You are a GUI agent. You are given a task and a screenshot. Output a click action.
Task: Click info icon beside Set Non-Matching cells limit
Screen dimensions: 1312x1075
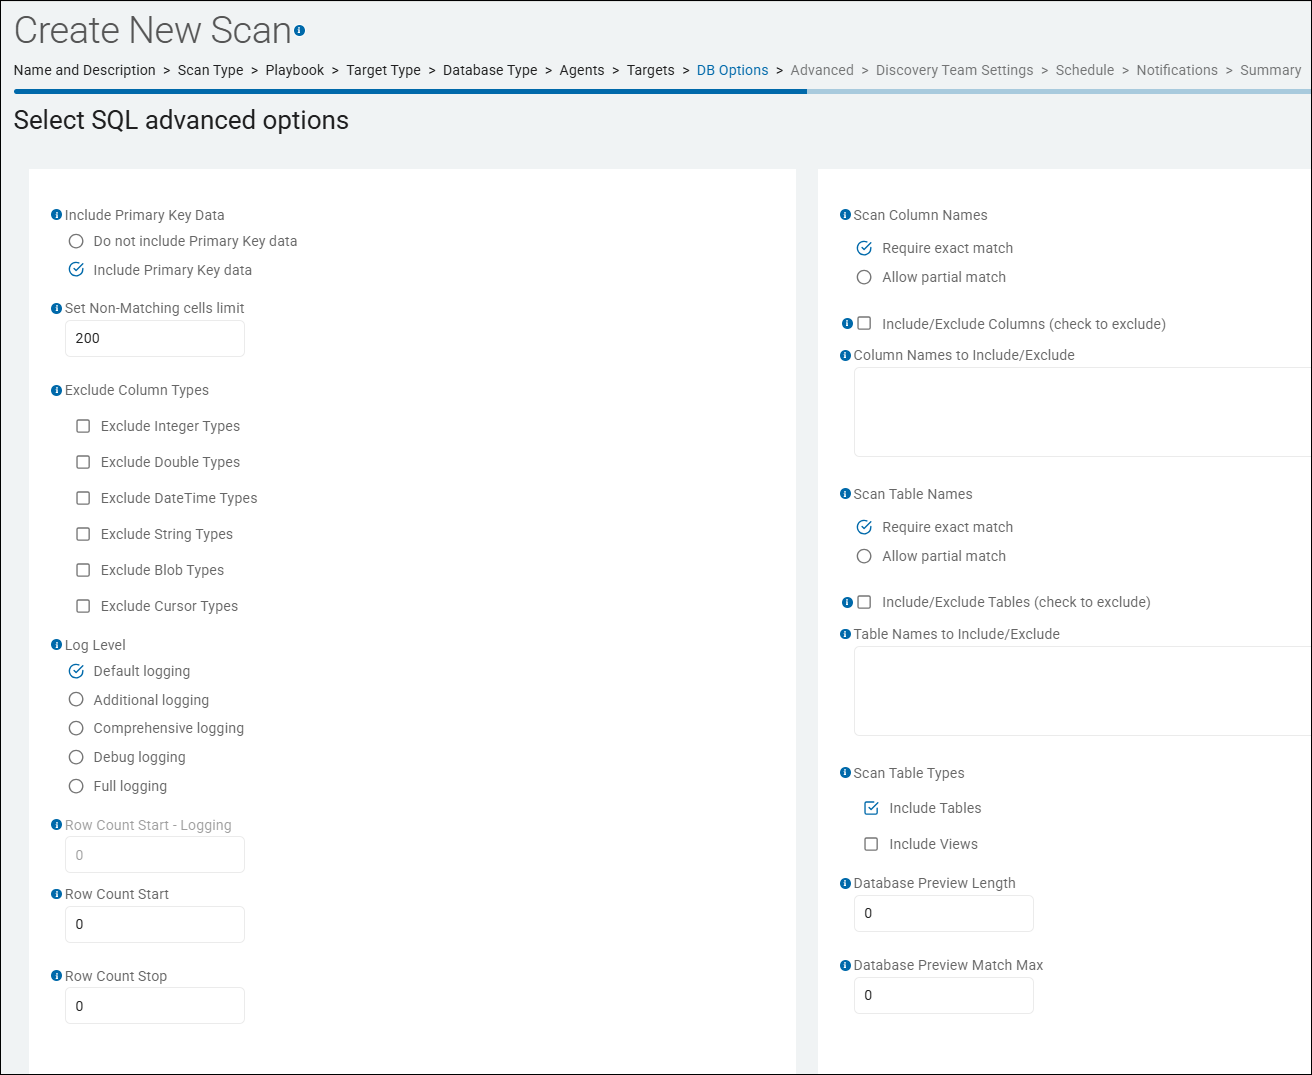coord(56,308)
